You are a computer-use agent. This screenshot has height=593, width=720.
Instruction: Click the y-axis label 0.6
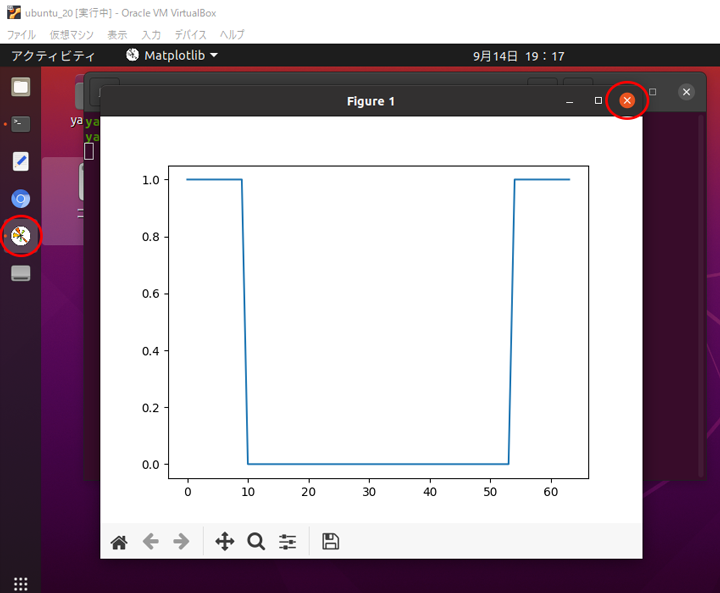(x=151, y=294)
